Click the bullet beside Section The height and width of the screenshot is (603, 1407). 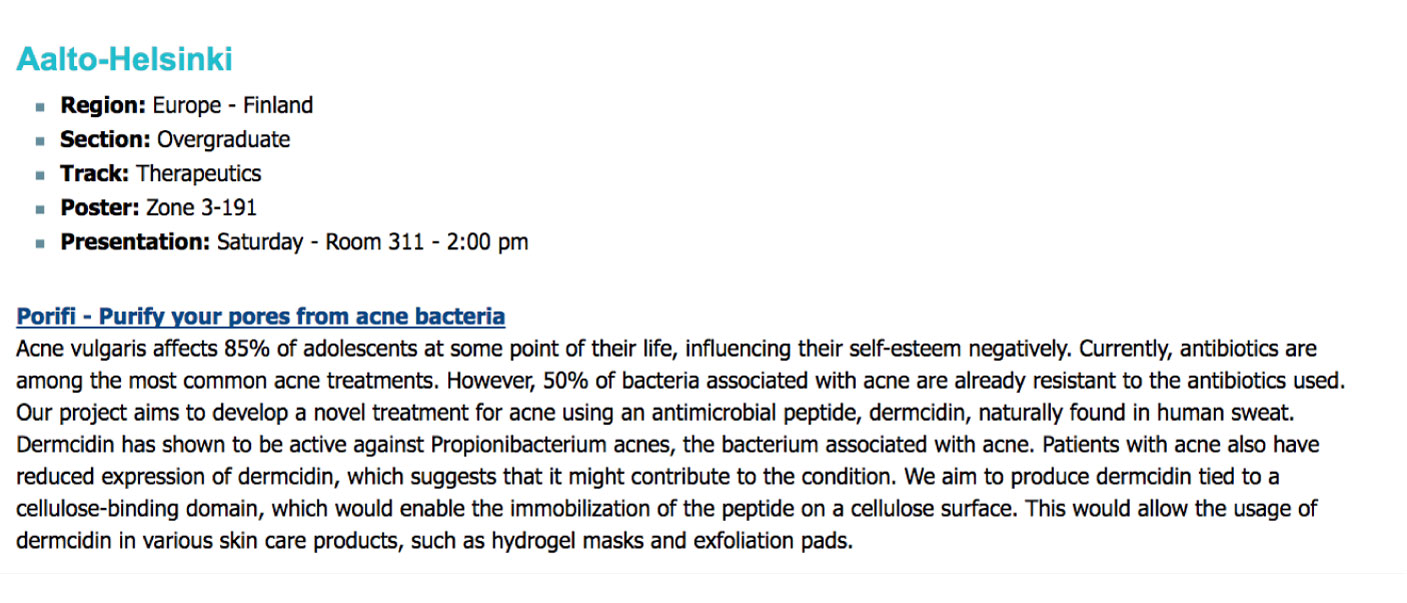click(40, 140)
